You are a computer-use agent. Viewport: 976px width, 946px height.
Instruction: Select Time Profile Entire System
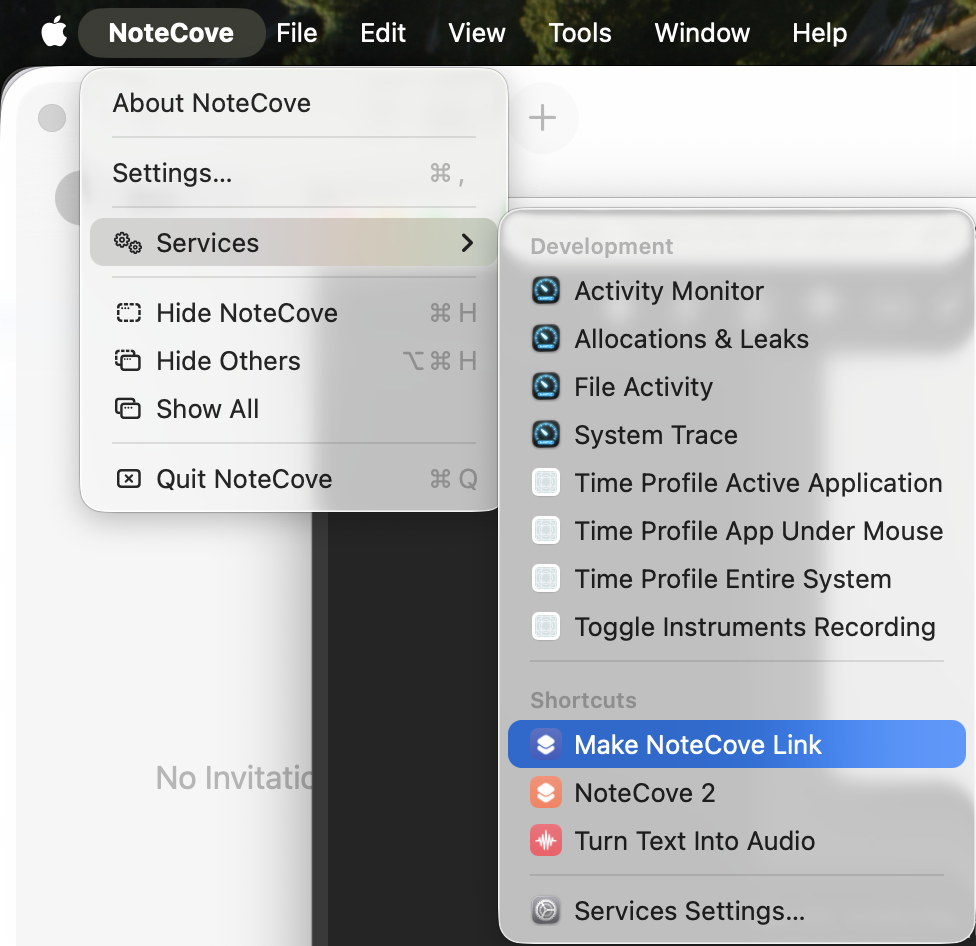(x=737, y=578)
